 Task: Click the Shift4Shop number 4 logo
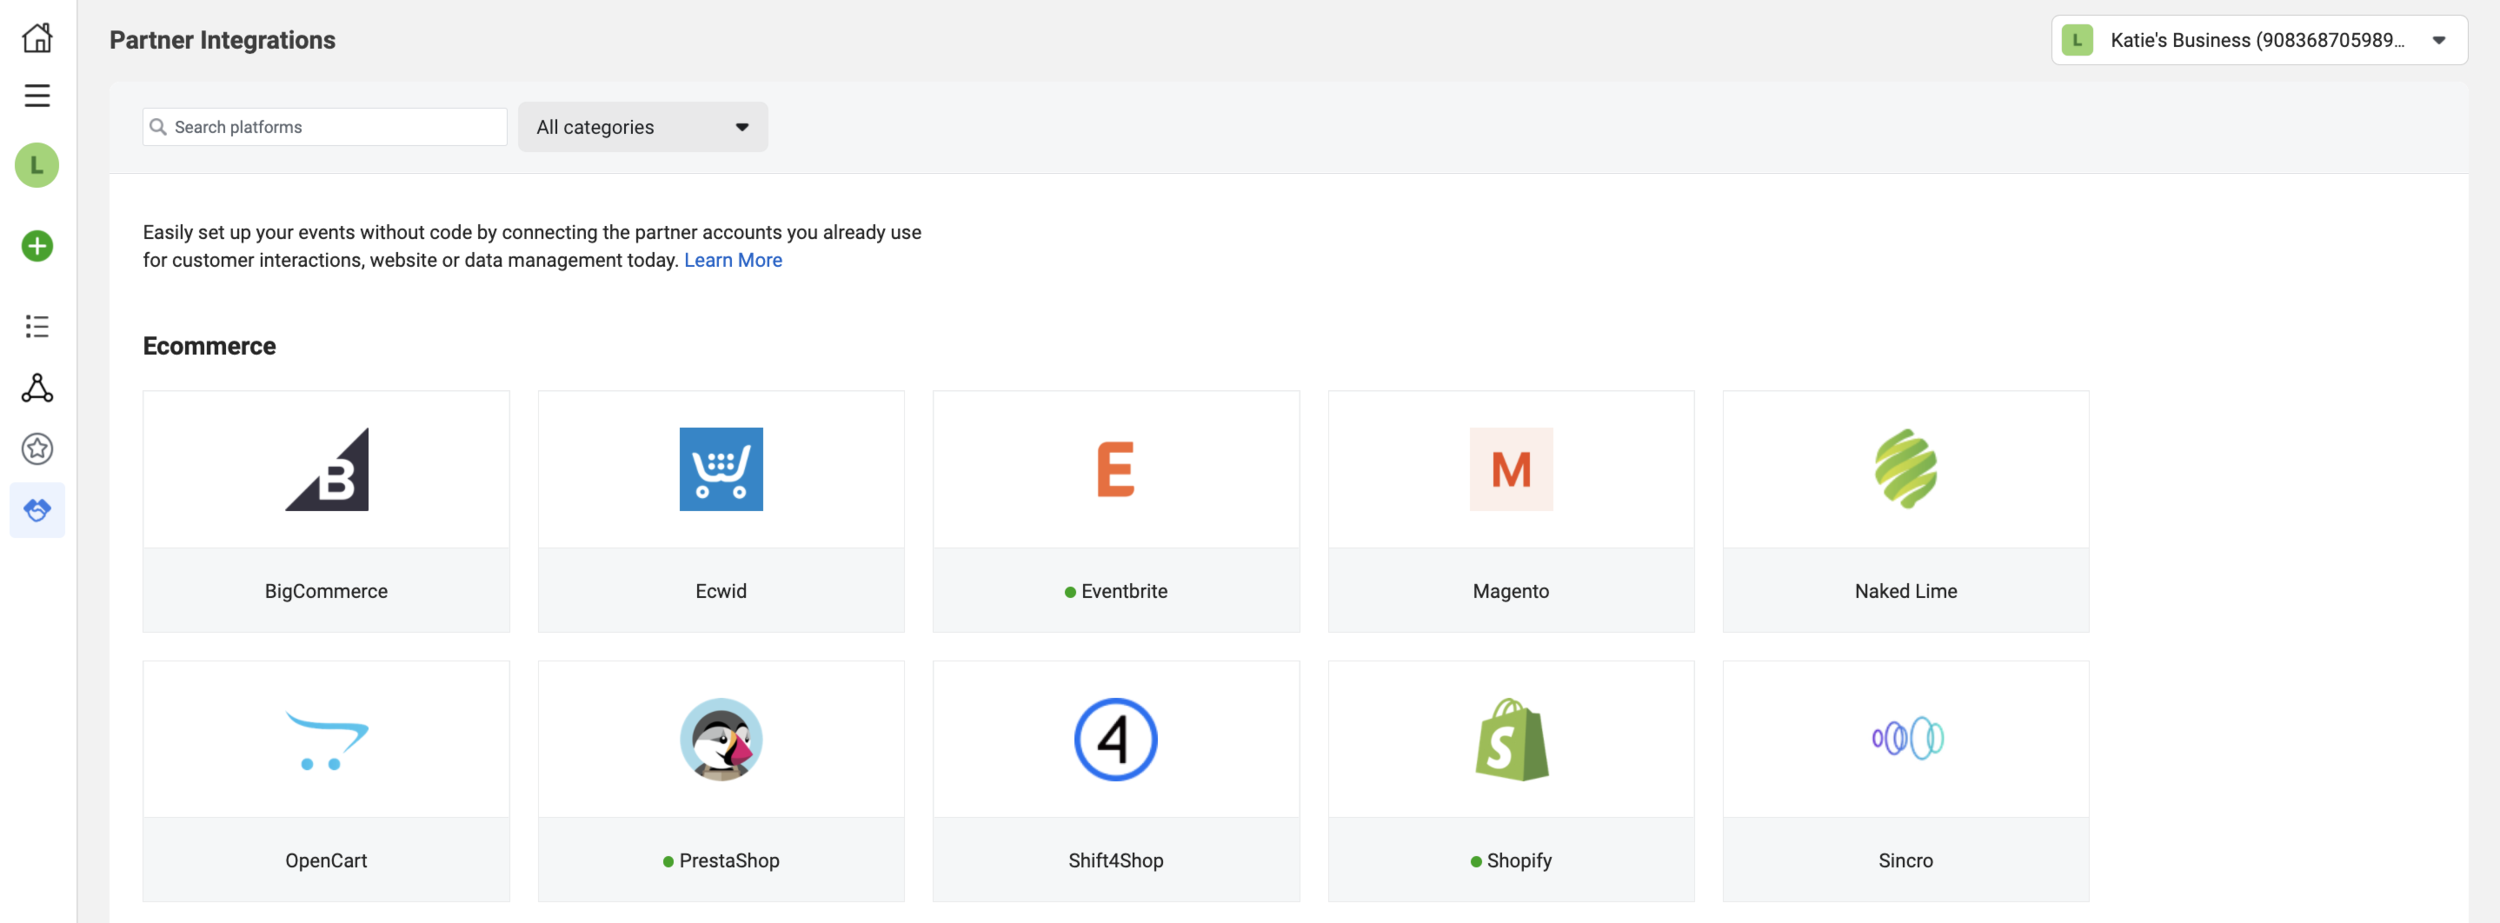click(1116, 739)
